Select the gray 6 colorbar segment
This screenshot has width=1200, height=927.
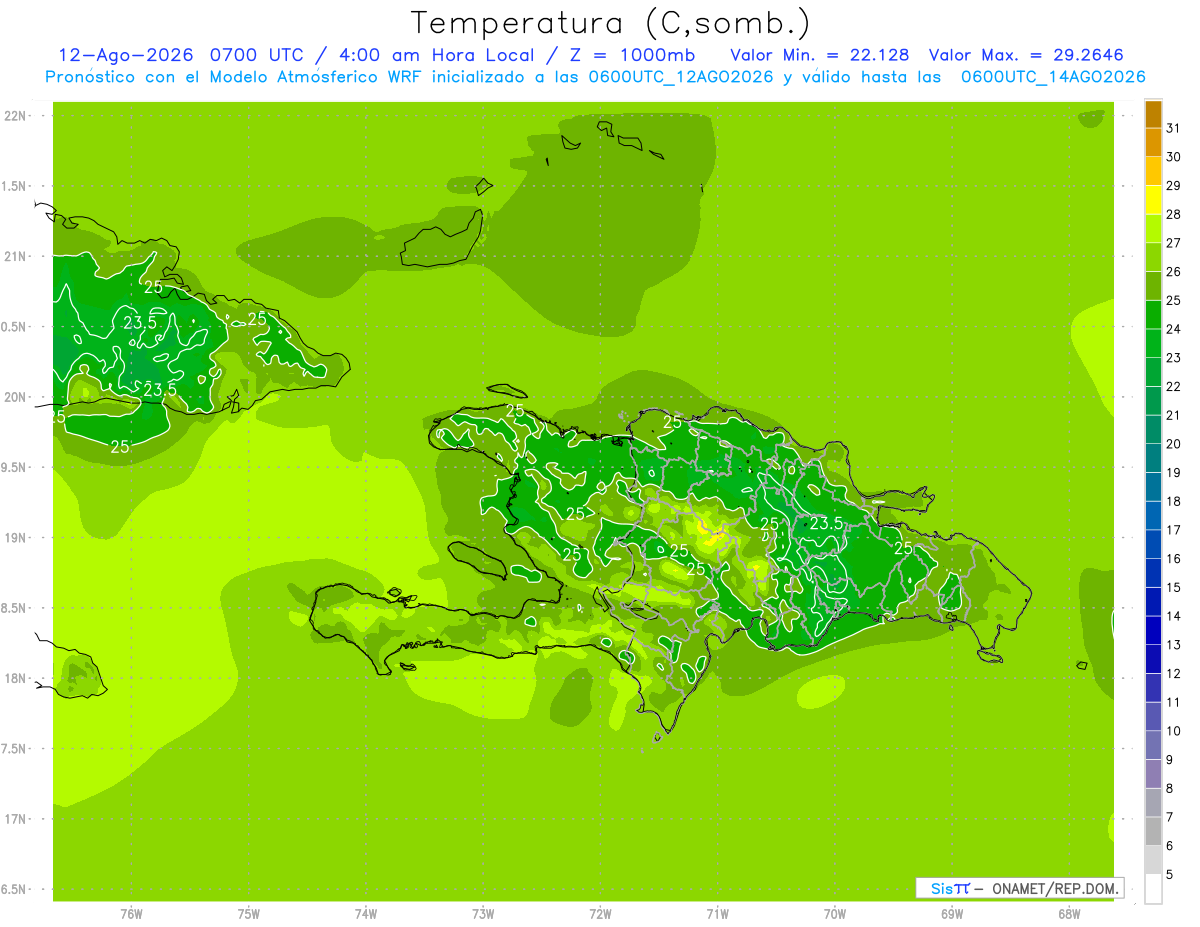pos(1153,831)
